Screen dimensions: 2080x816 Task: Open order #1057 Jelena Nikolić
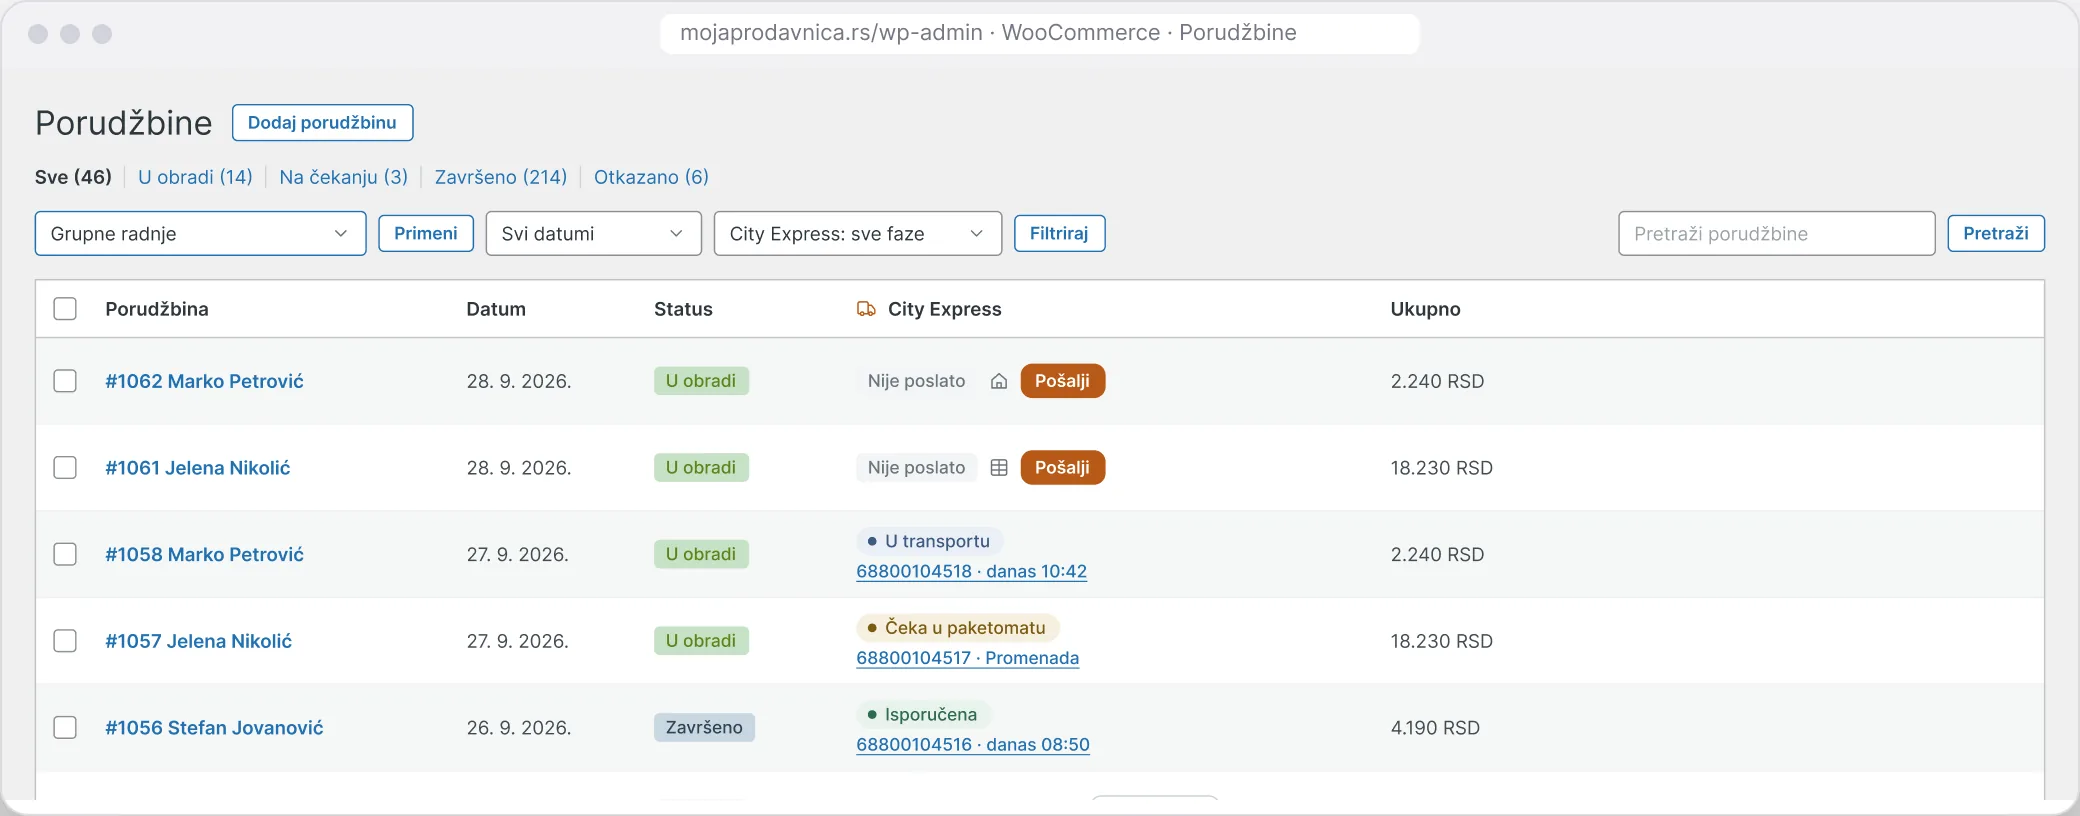pos(198,641)
